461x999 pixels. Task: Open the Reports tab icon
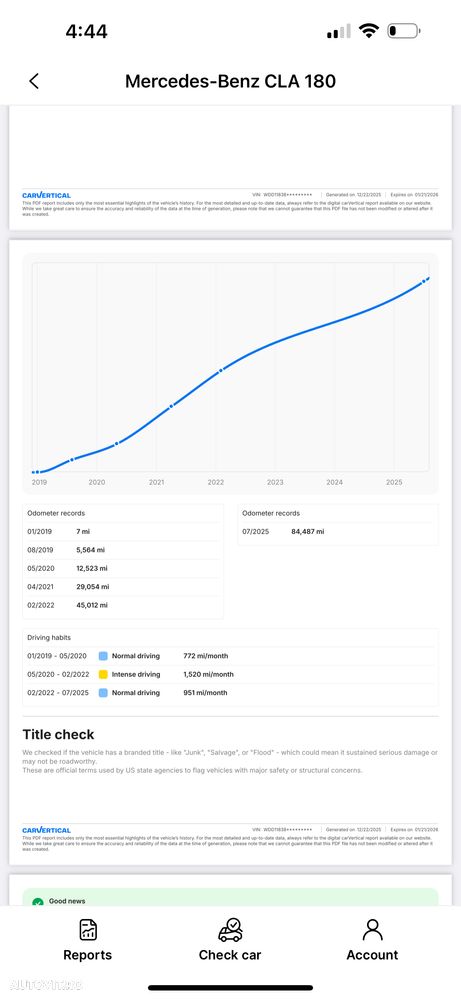point(88,930)
